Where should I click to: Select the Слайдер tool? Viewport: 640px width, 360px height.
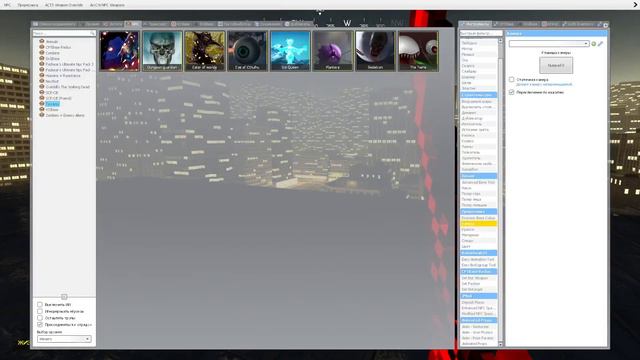coord(479,71)
